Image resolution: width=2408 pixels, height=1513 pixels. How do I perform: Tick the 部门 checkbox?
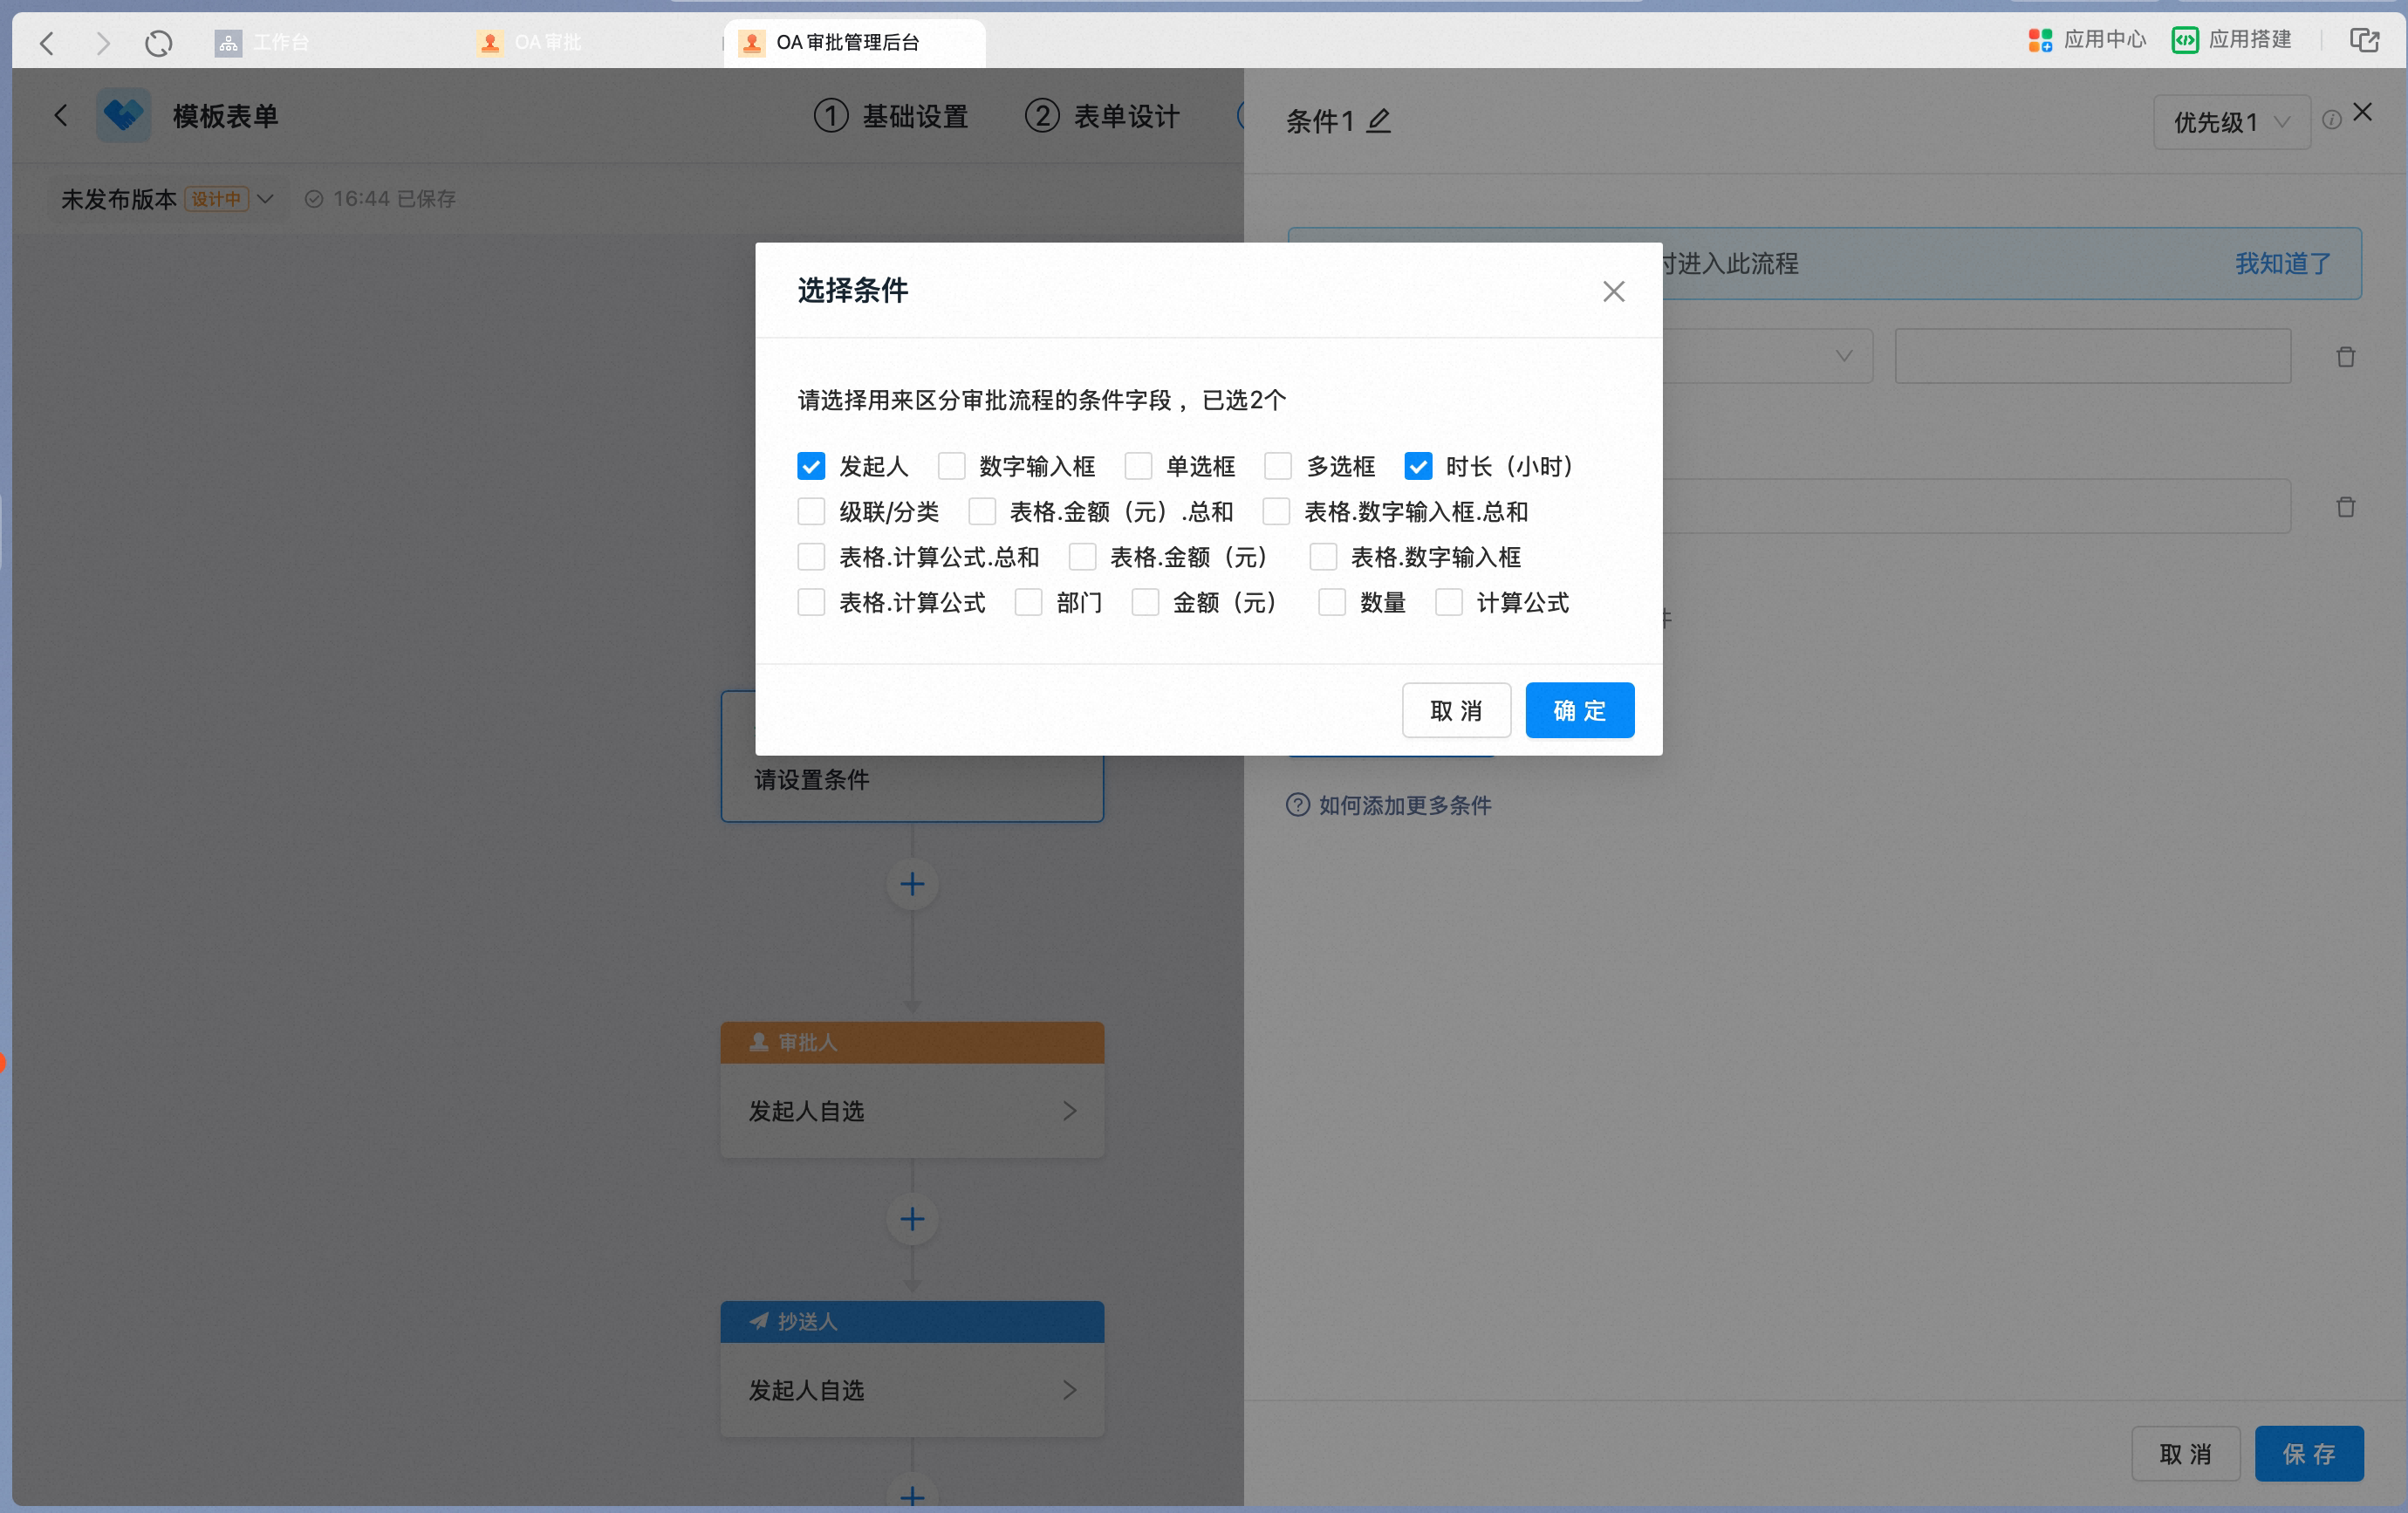(1028, 603)
